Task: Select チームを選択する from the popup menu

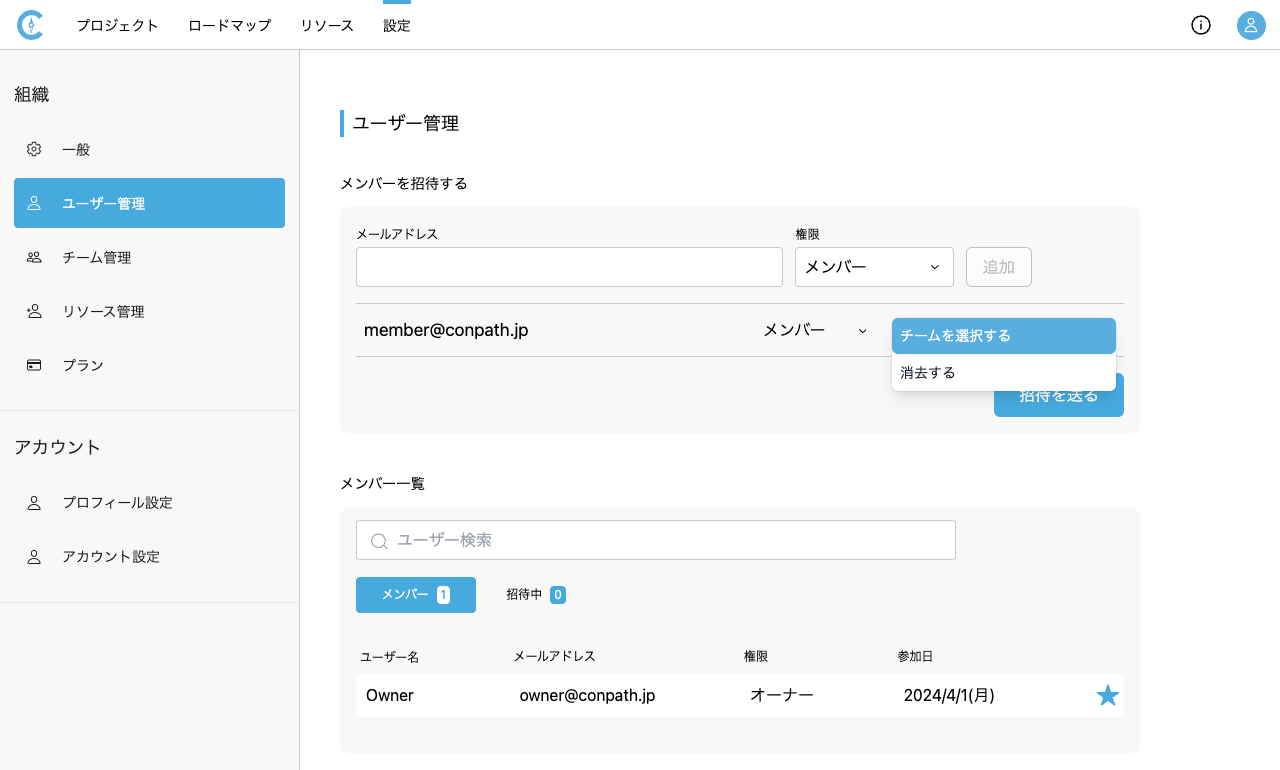Action: click(x=1003, y=336)
